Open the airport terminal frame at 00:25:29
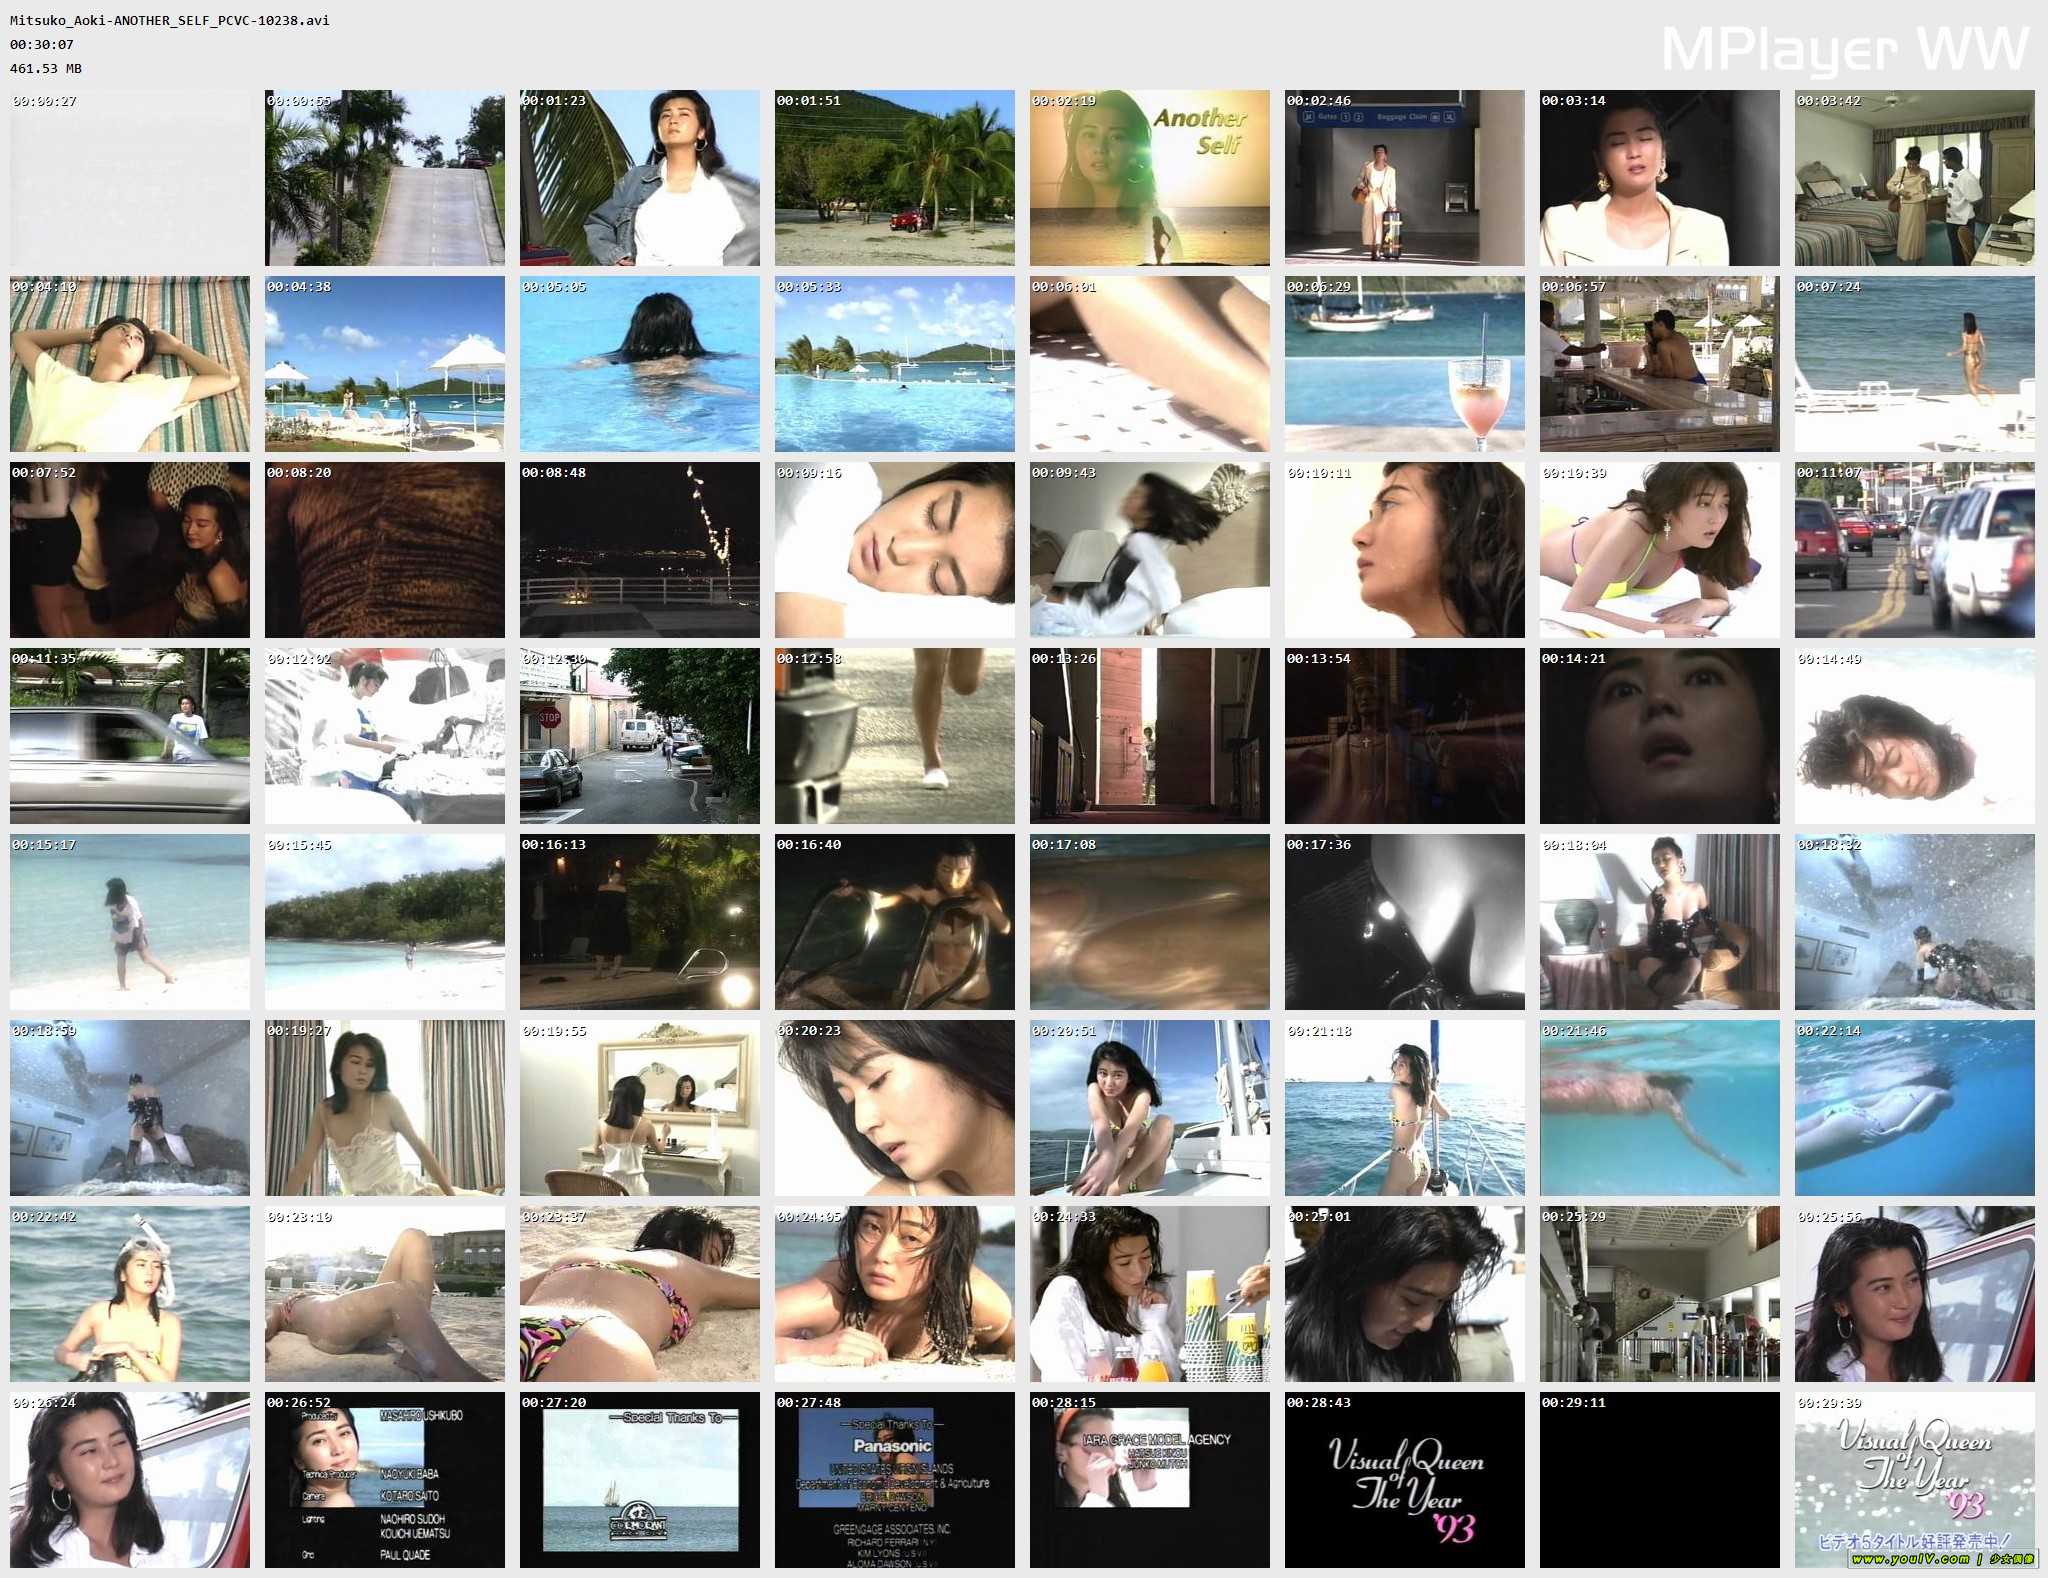The image size is (2048, 1578). click(x=1660, y=1294)
